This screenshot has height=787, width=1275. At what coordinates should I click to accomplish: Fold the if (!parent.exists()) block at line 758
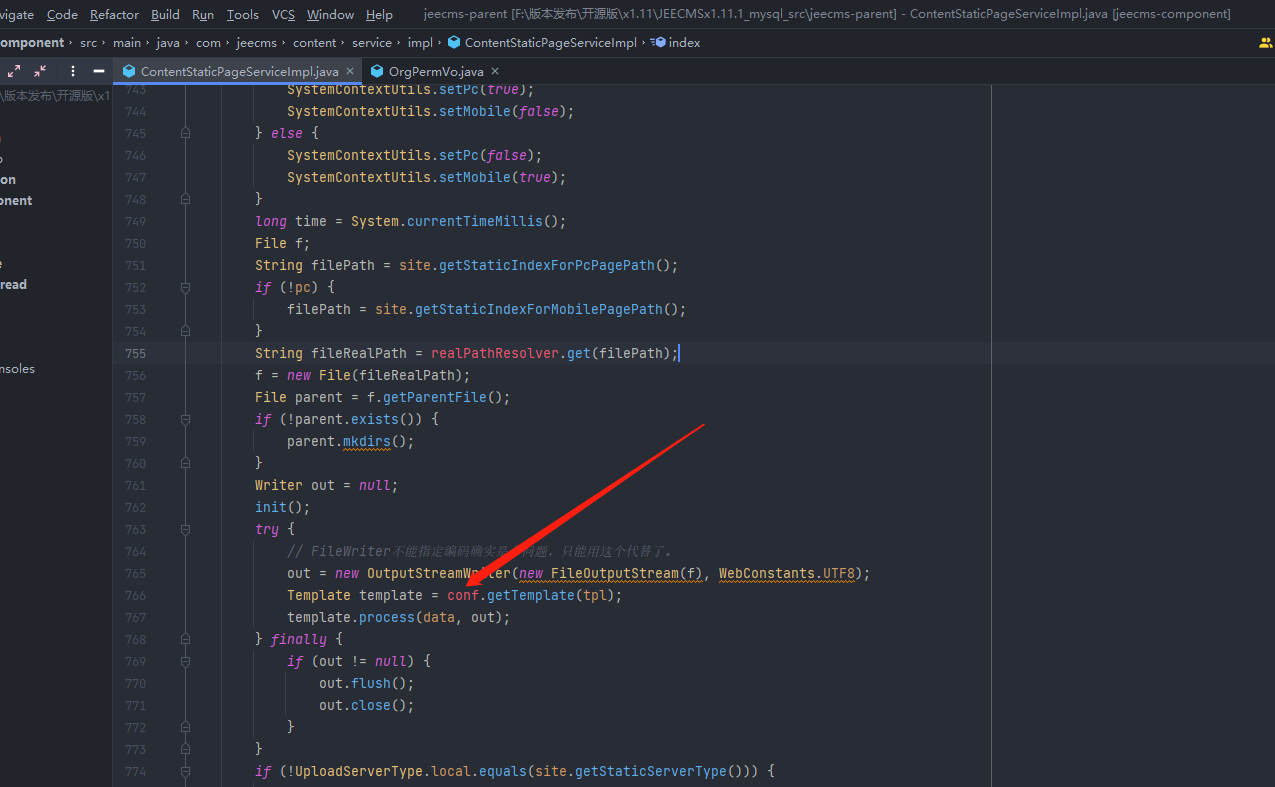(185, 419)
